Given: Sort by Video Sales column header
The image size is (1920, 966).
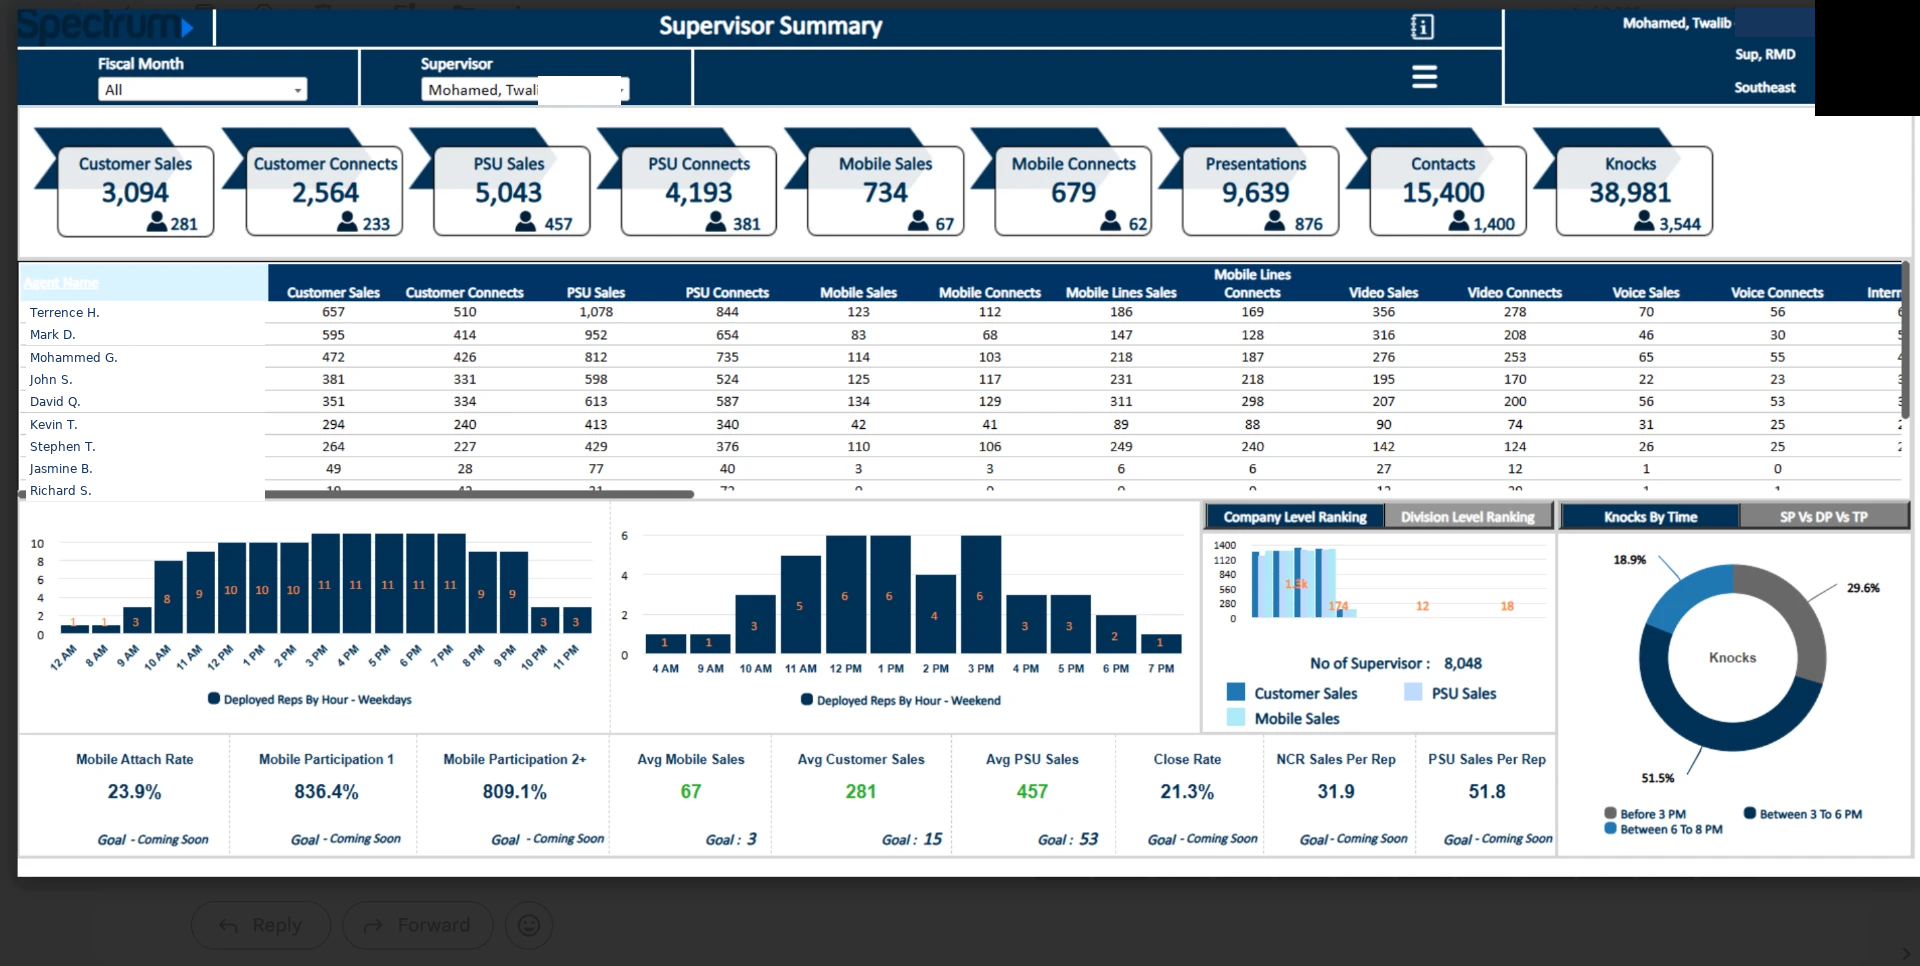Looking at the screenshot, I should click(x=1383, y=293).
